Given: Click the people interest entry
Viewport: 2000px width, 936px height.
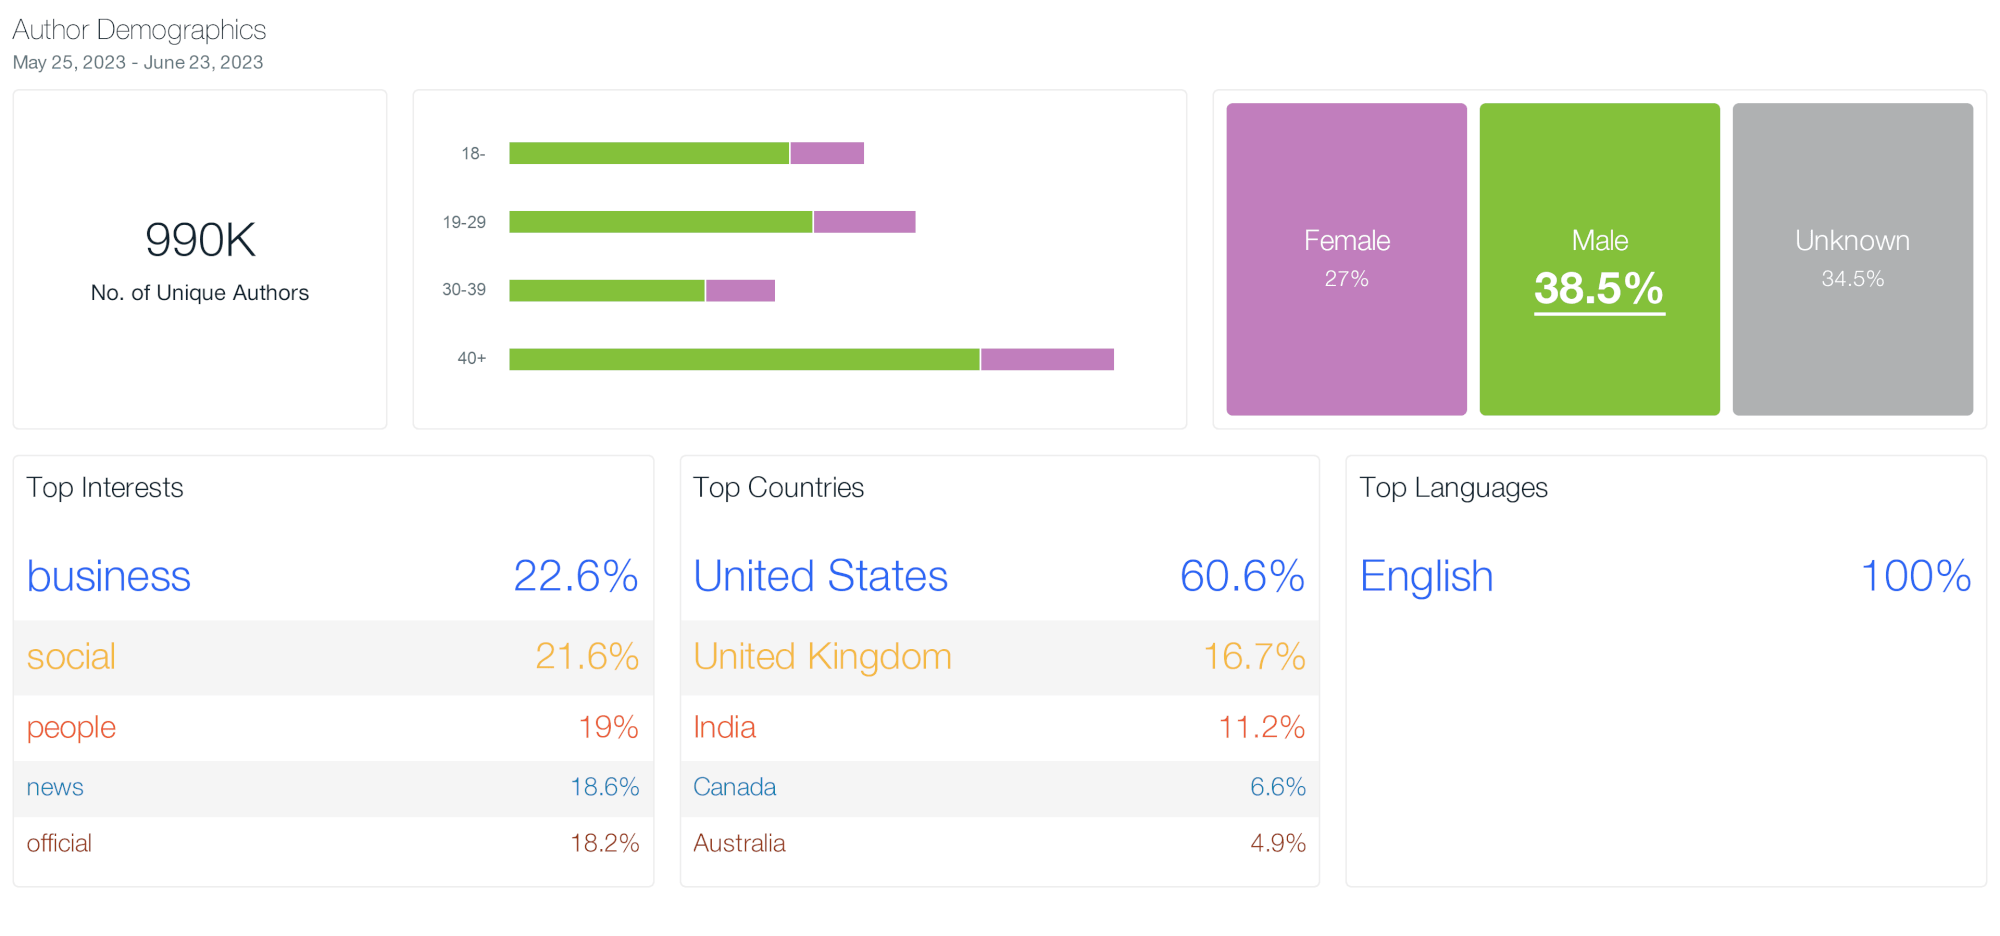Looking at the screenshot, I should click(71, 727).
